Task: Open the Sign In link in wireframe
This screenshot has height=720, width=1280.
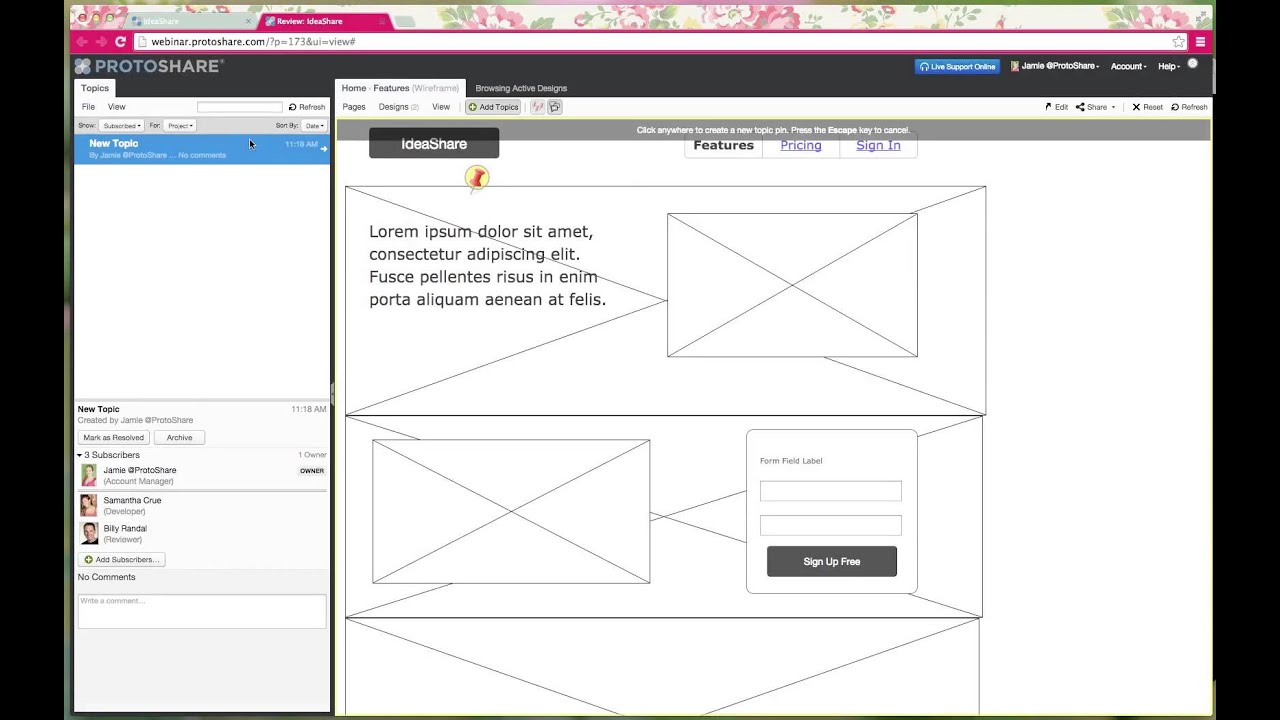Action: 878,145
